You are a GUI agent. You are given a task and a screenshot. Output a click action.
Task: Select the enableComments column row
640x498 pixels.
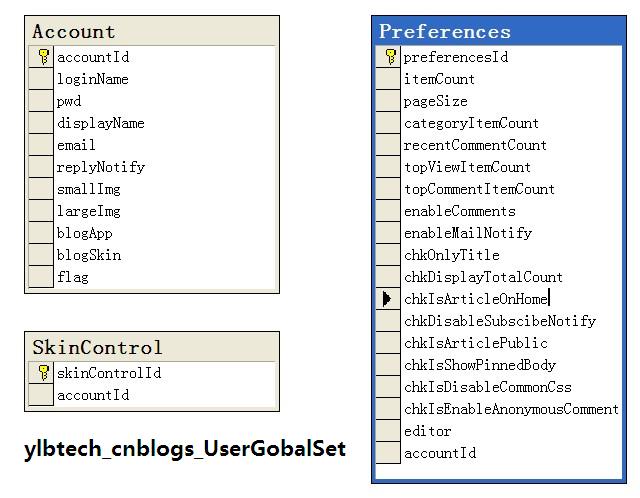tap(459, 211)
